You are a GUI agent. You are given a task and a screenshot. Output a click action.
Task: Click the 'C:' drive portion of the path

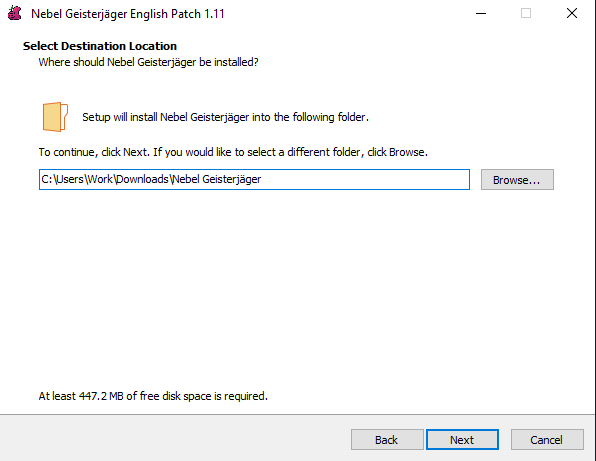tap(46, 179)
